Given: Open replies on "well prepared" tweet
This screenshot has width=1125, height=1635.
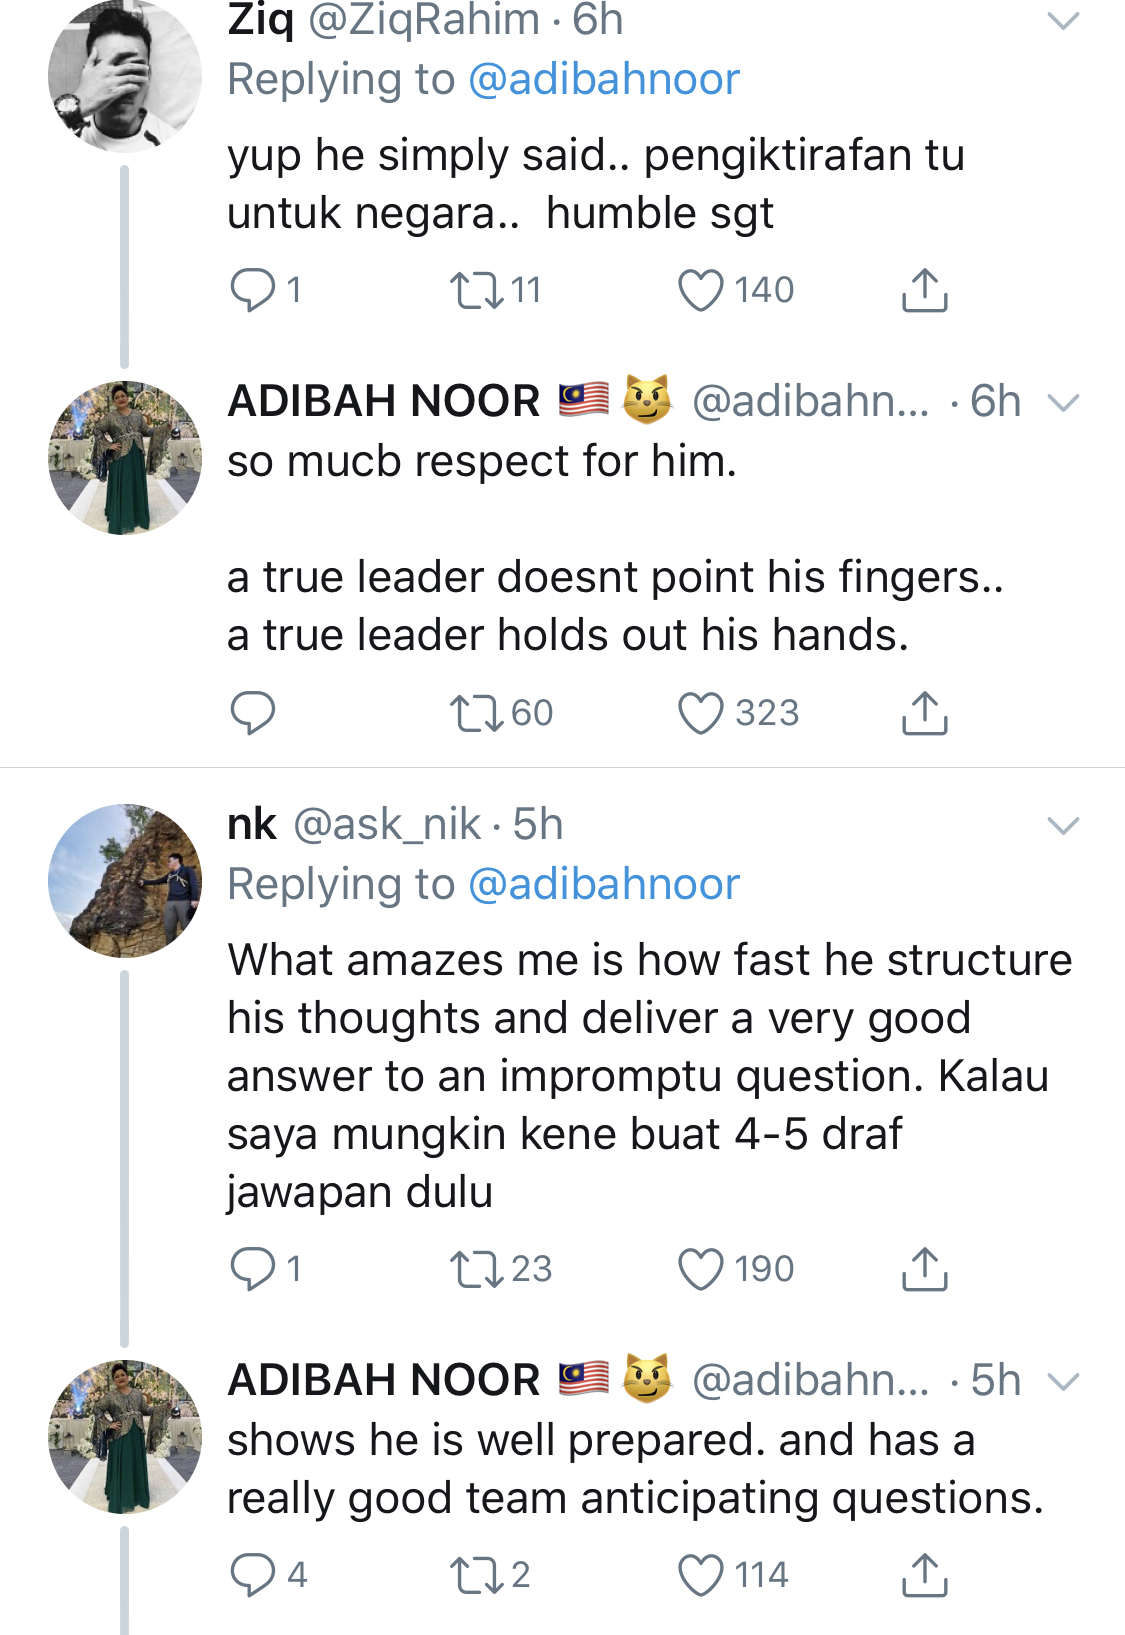Looking at the screenshot, I should point(252,1575).
